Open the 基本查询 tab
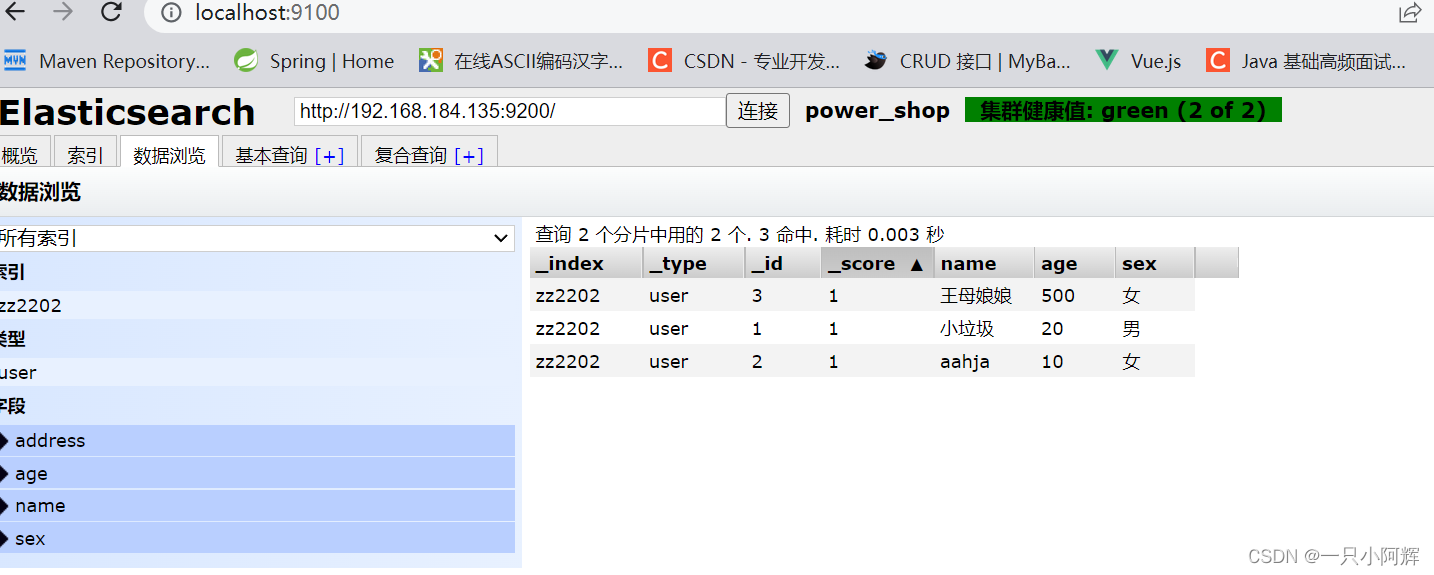1434x575 pixels. (x=271, y=156)
